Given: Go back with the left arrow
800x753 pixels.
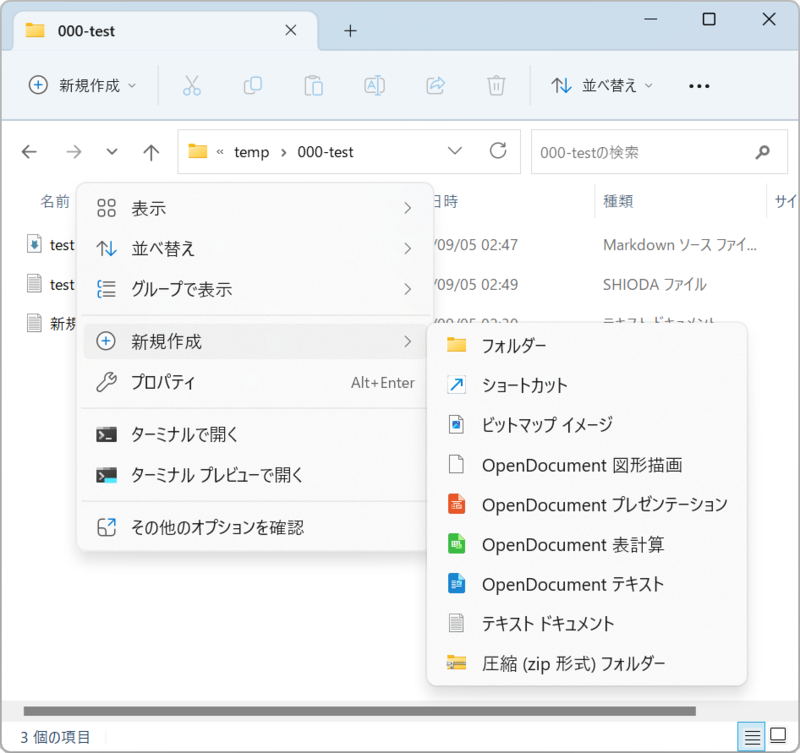Looking at the screenshot, I should tap(30, 152).
